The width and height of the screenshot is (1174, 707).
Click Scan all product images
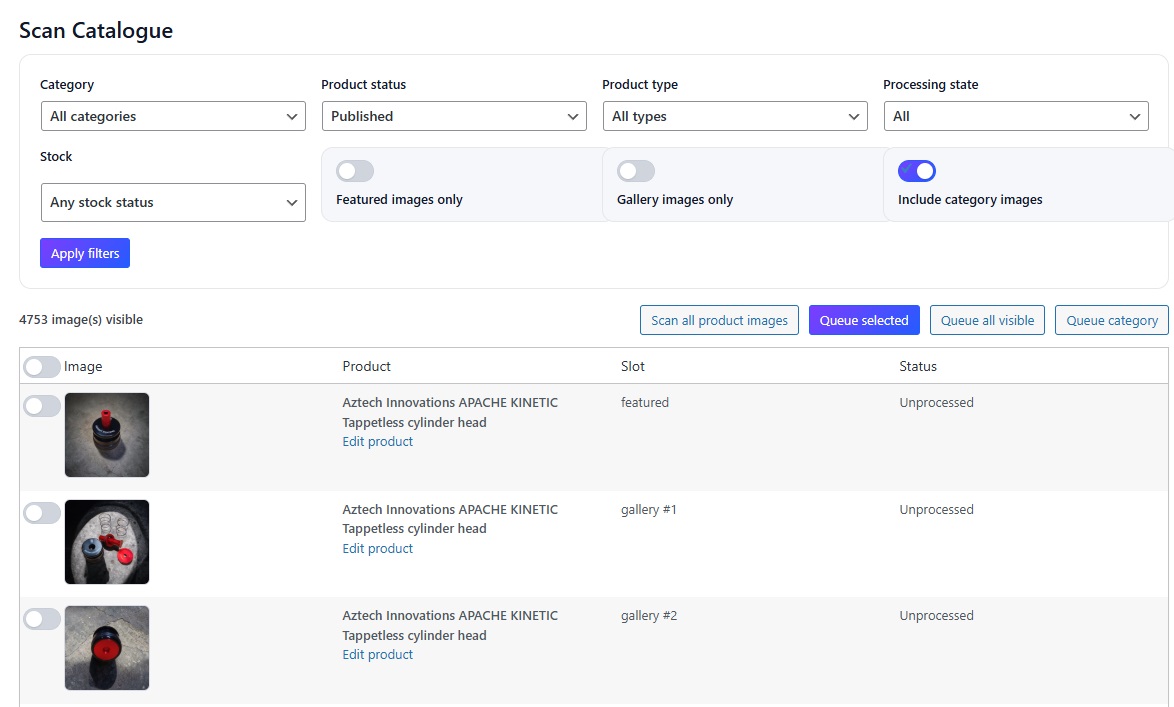[719, 320]
